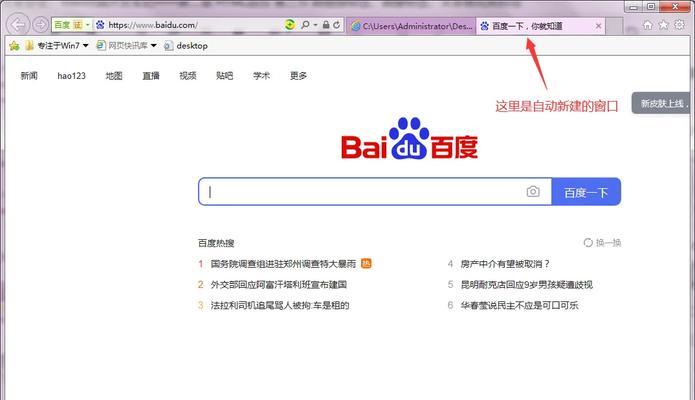Click the browser forward arrow button

[41, 24]
